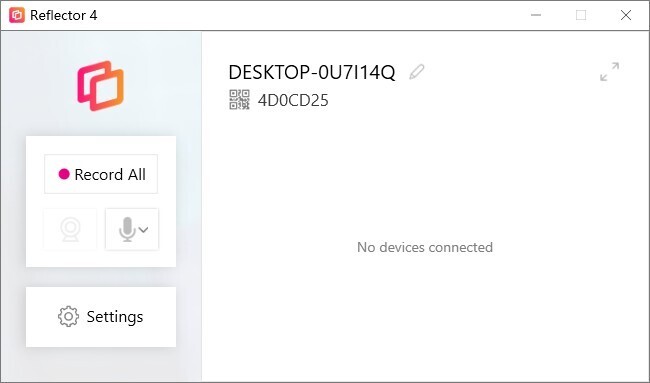Click the Record All button
Image resolution: width=650 pixels, height=383 pixels.
click(x=101, y=174)
